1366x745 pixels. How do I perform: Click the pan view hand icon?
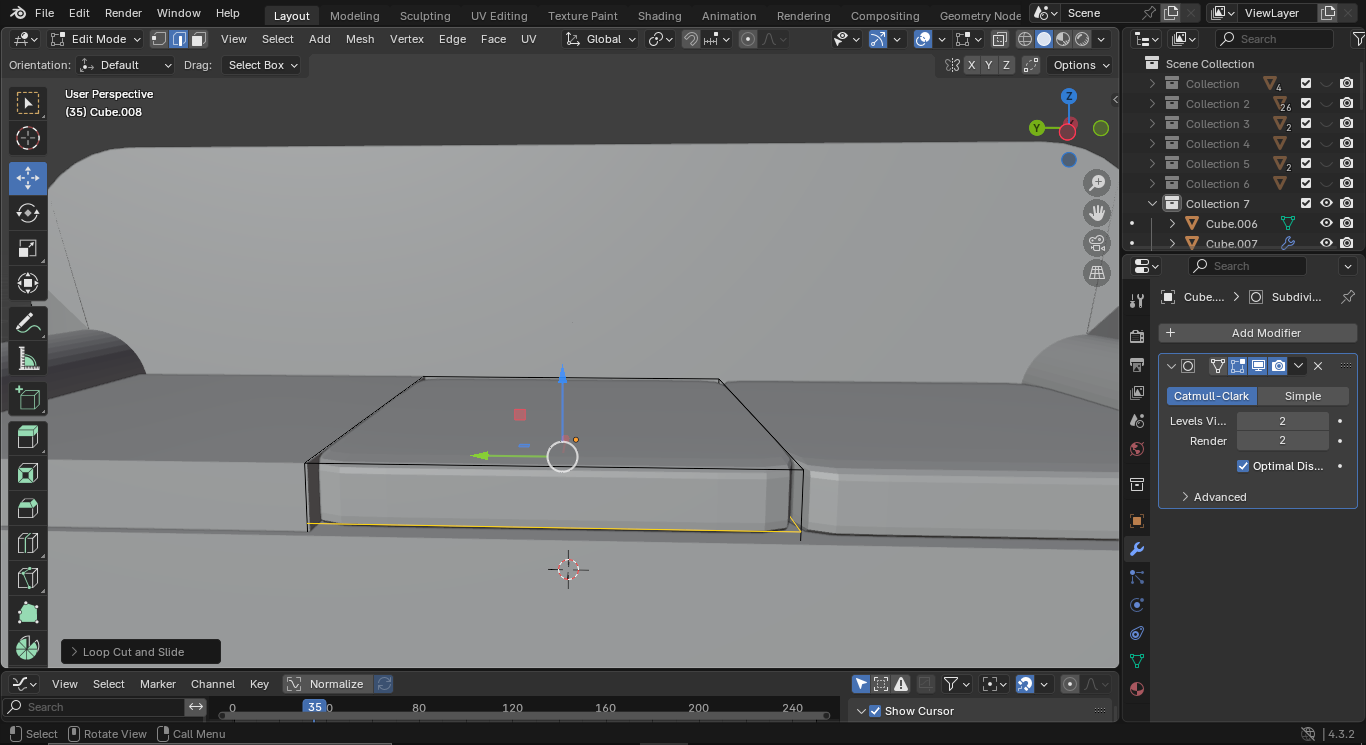point(1097,213)
